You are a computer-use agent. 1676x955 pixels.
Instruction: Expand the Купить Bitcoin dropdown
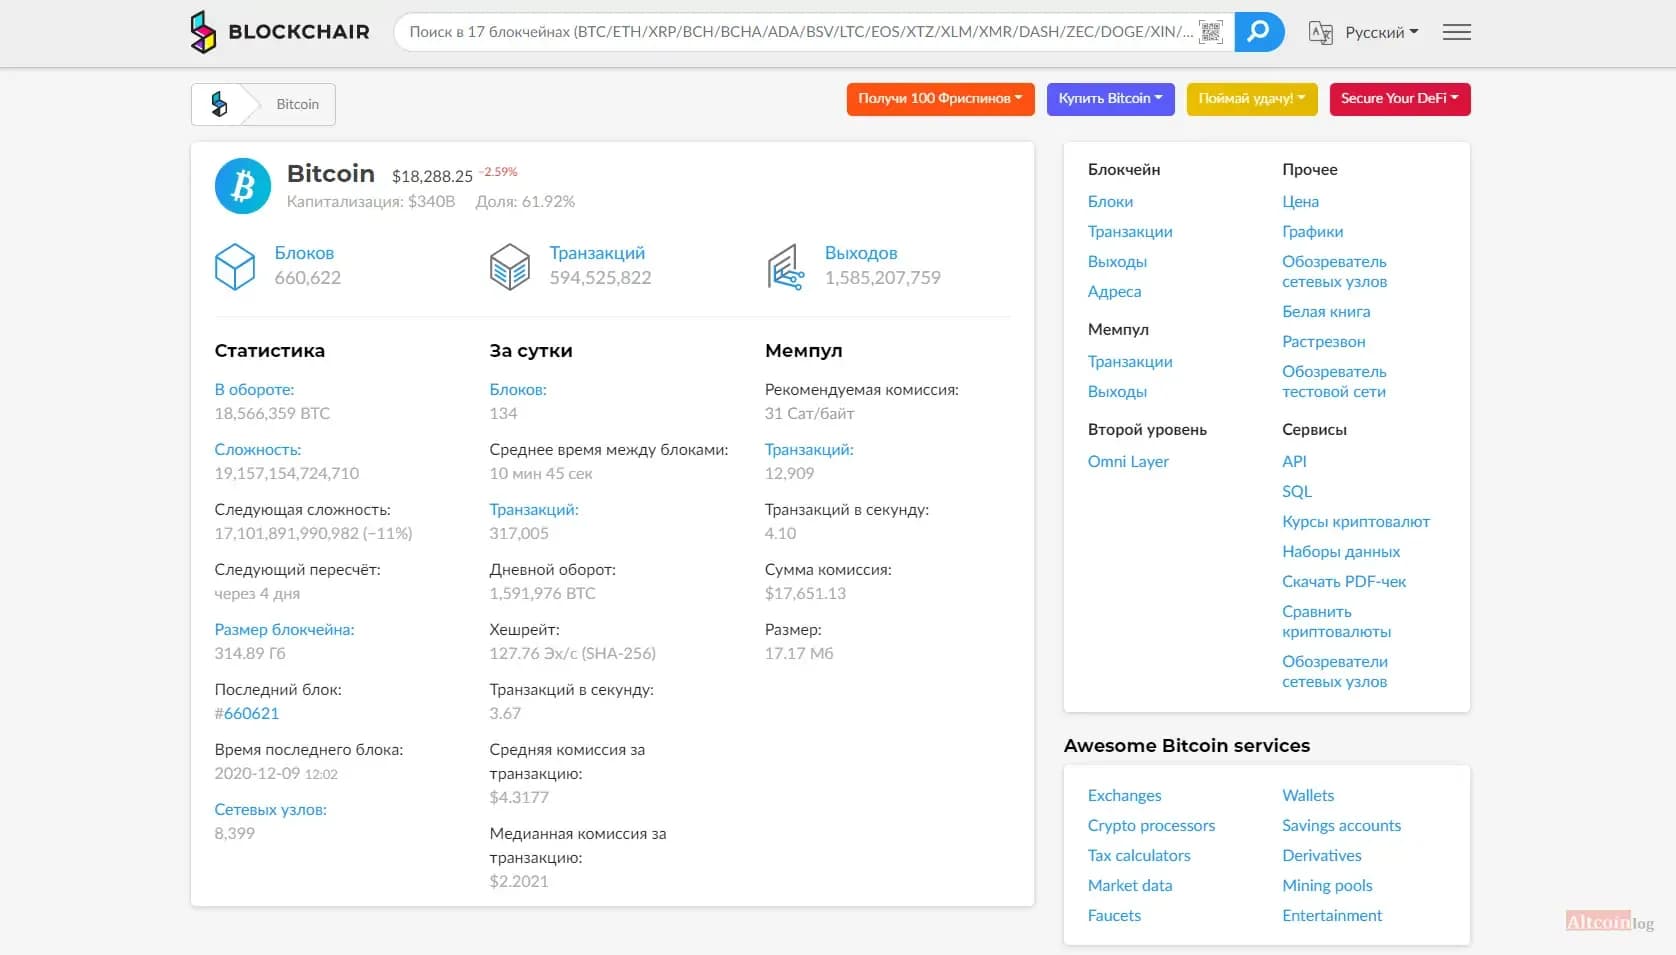[1110, 99]
